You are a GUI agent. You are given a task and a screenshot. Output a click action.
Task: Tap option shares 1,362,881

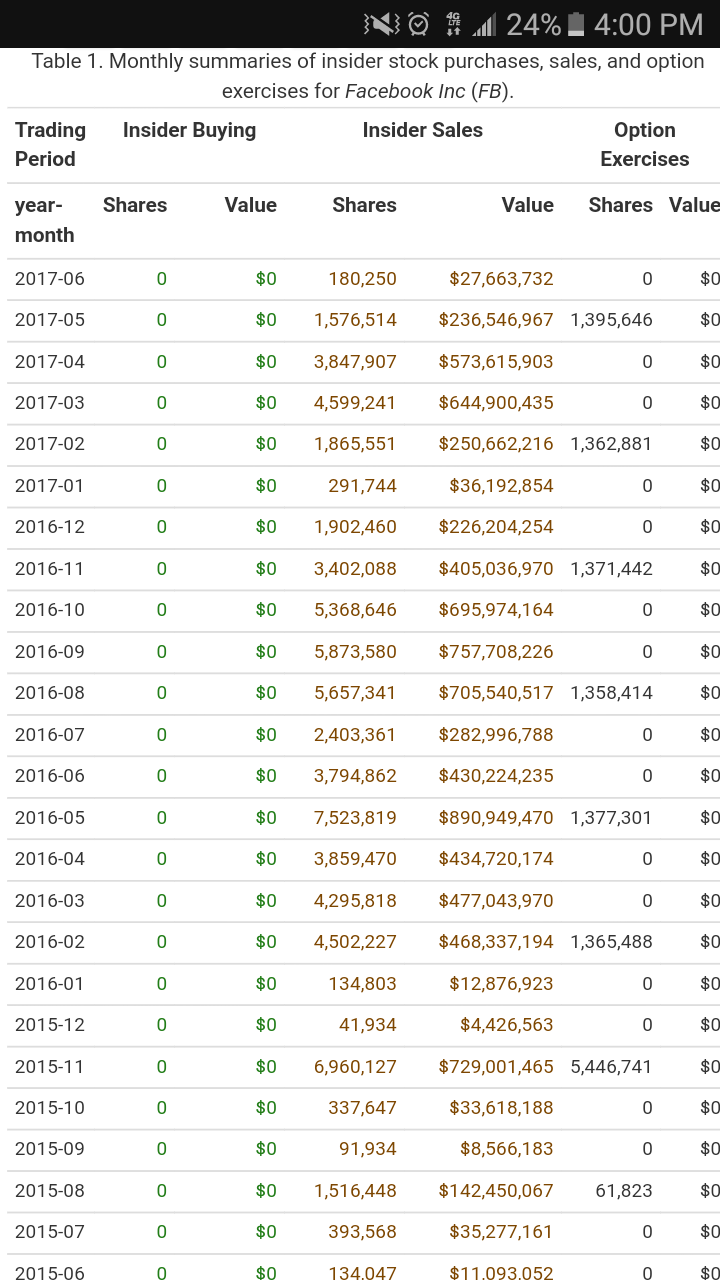click(x=611, y=444)
